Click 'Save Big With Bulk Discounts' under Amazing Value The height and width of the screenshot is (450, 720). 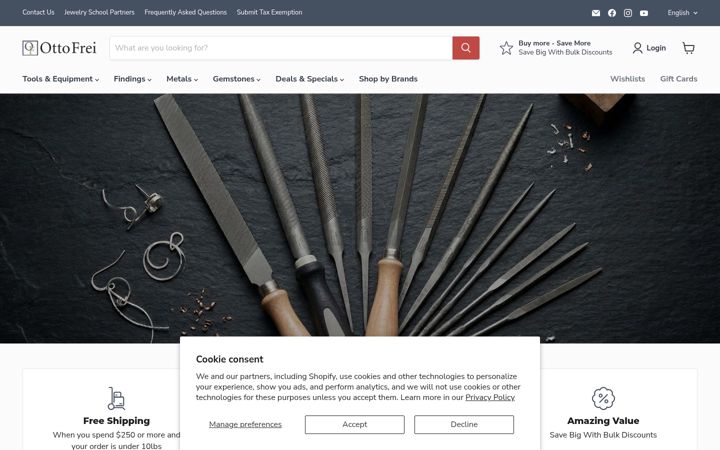[x=603, y=435]
